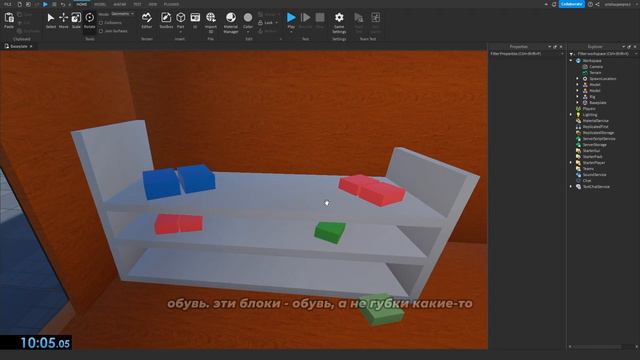Image resolution: width=640 pixels, height=360 pixels.
Task: Open the Toolbox
Action: (x=166, y=20)
